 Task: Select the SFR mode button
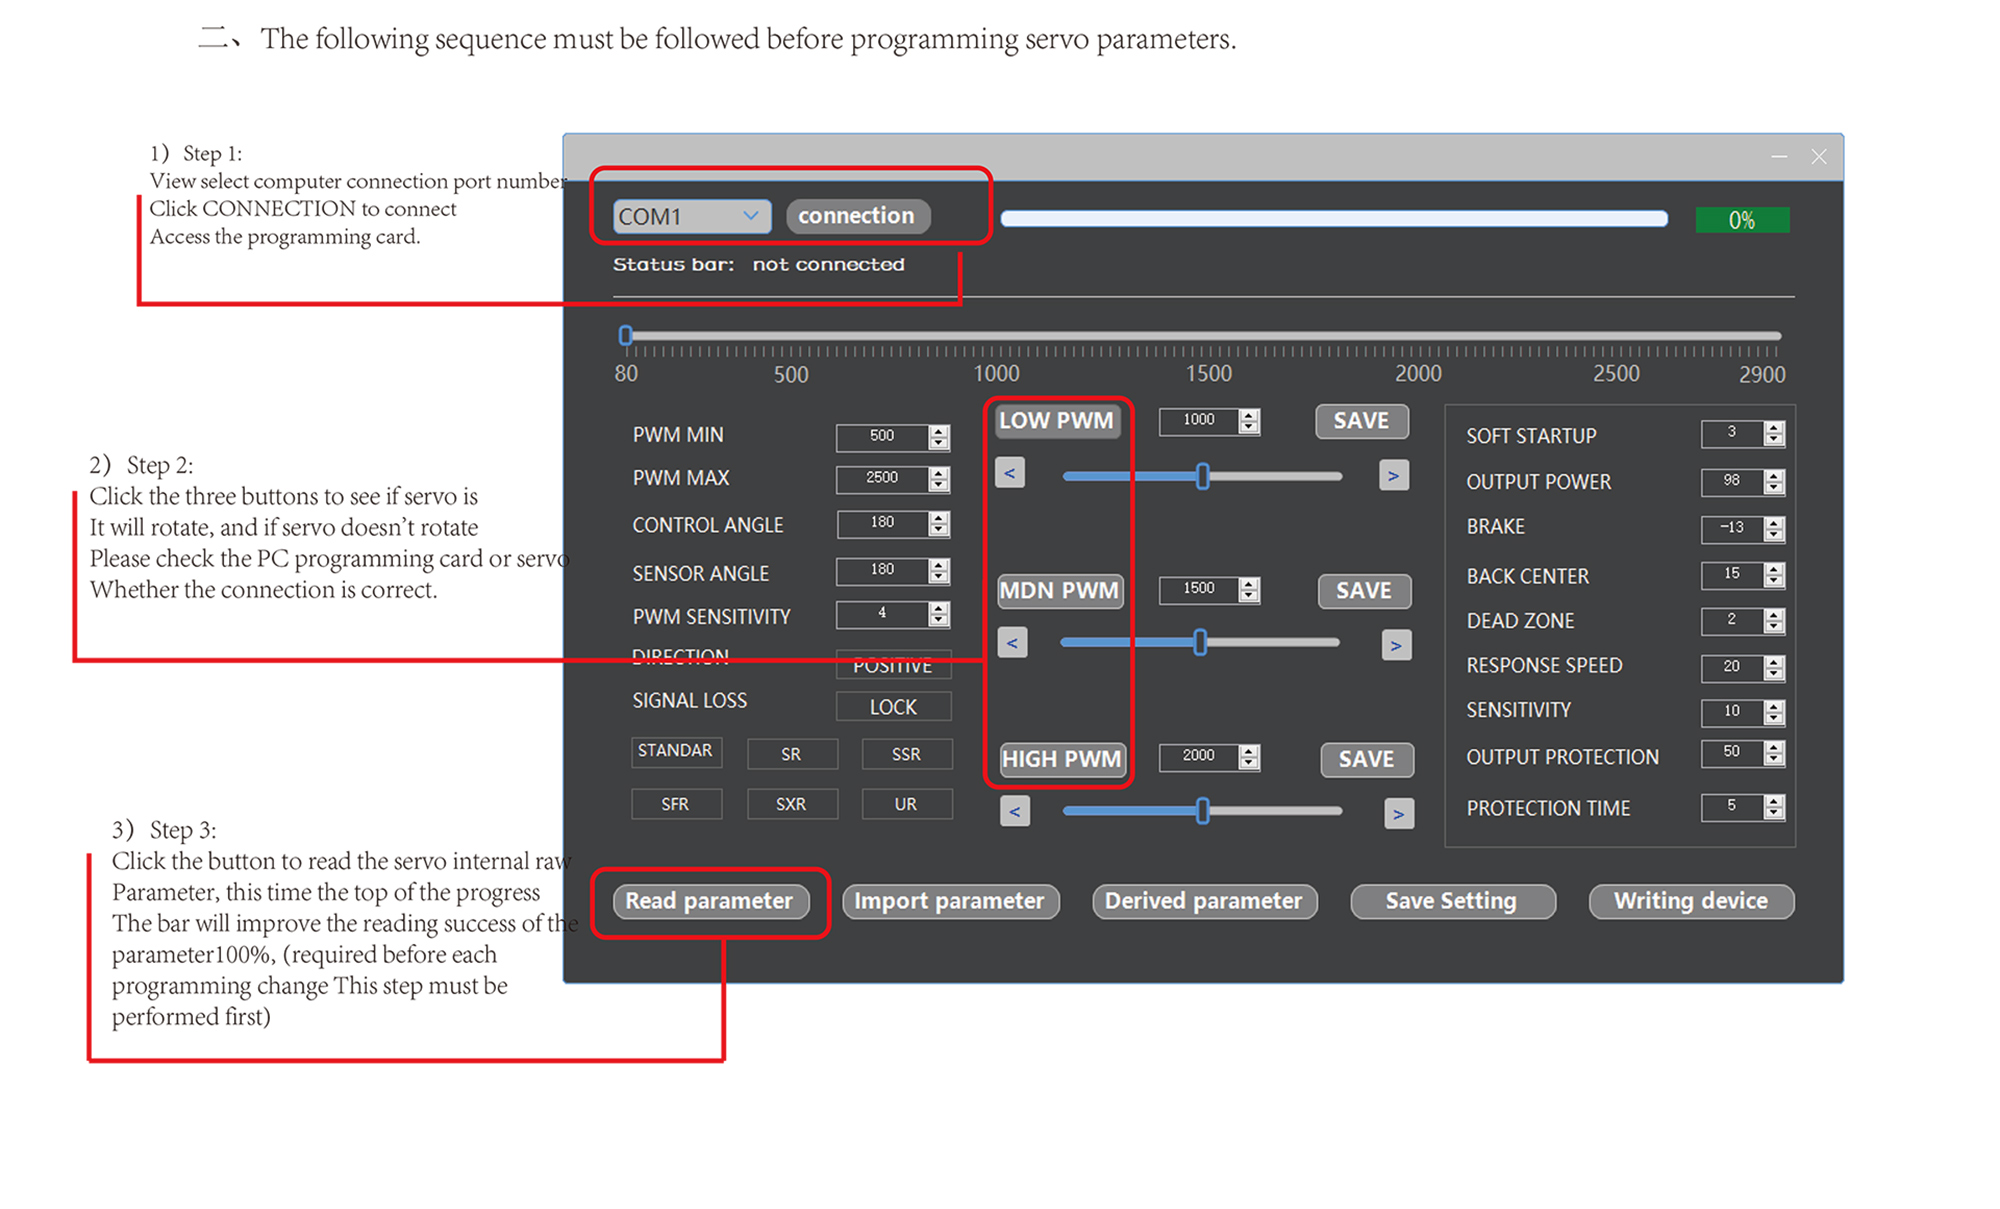click(x=676, y=804)
